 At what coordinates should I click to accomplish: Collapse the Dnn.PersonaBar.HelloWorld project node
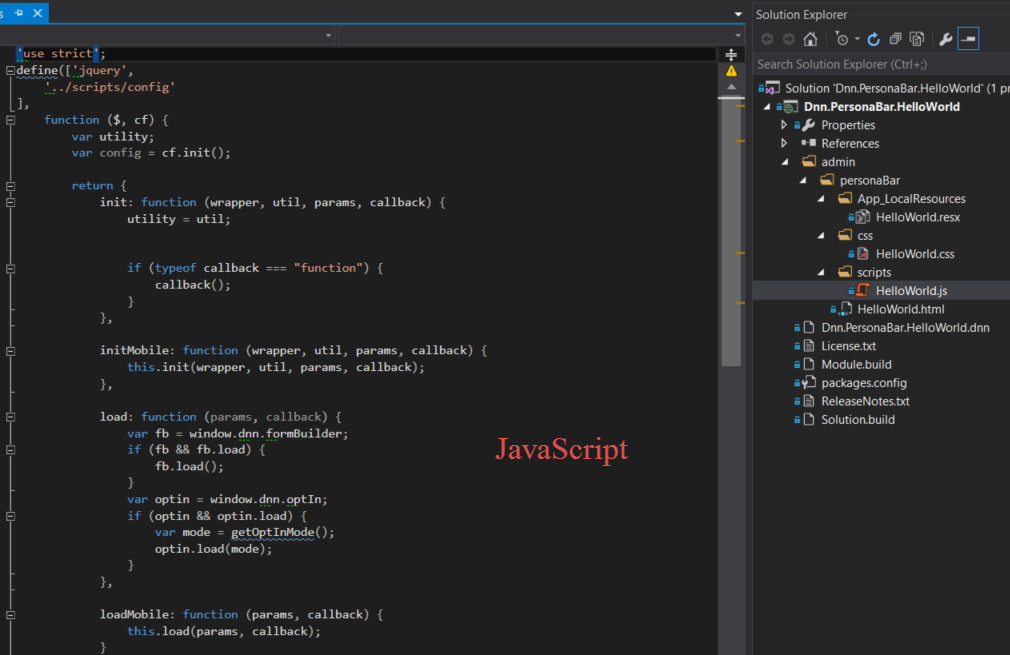[767, 107]
